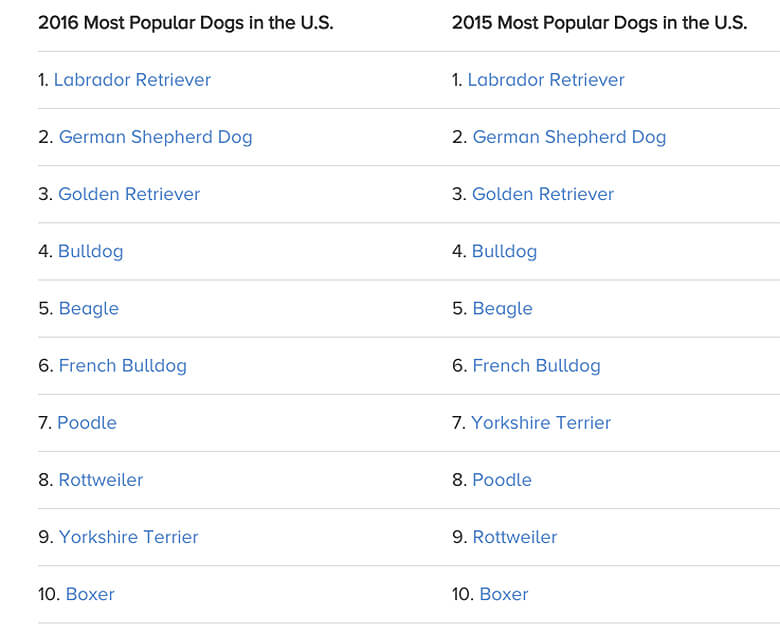Select Rottweiler ranked 9th in 2015
The width and height of the screenshot is (780, 633).
click(515, 537)
